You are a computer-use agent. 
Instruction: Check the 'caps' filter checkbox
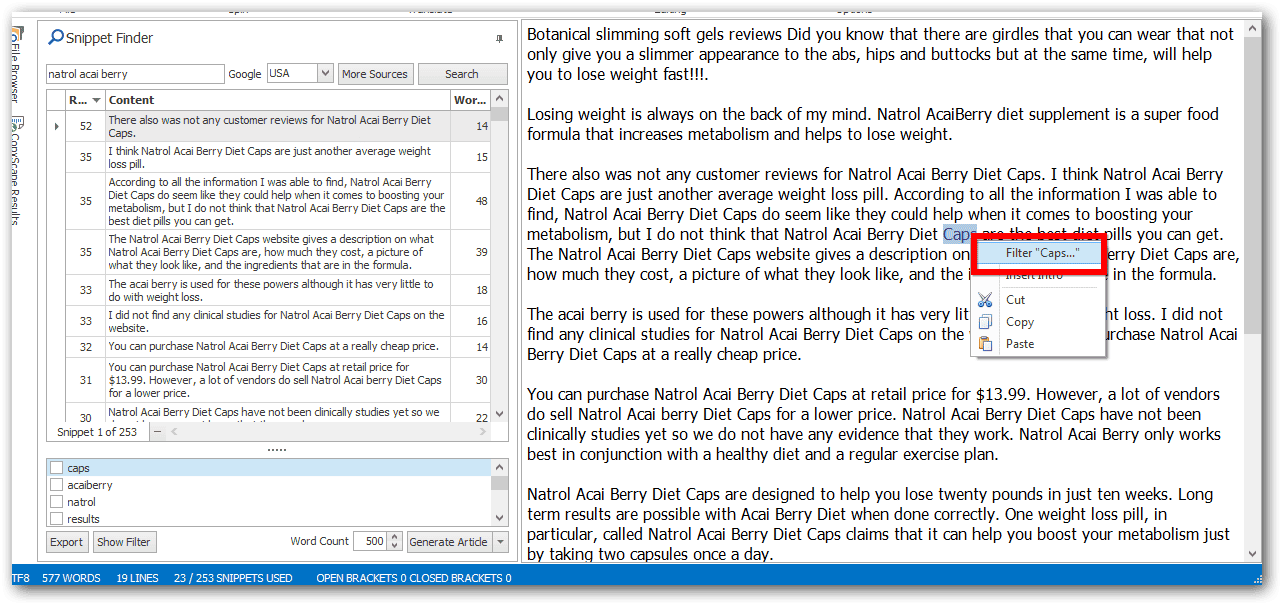56,468
